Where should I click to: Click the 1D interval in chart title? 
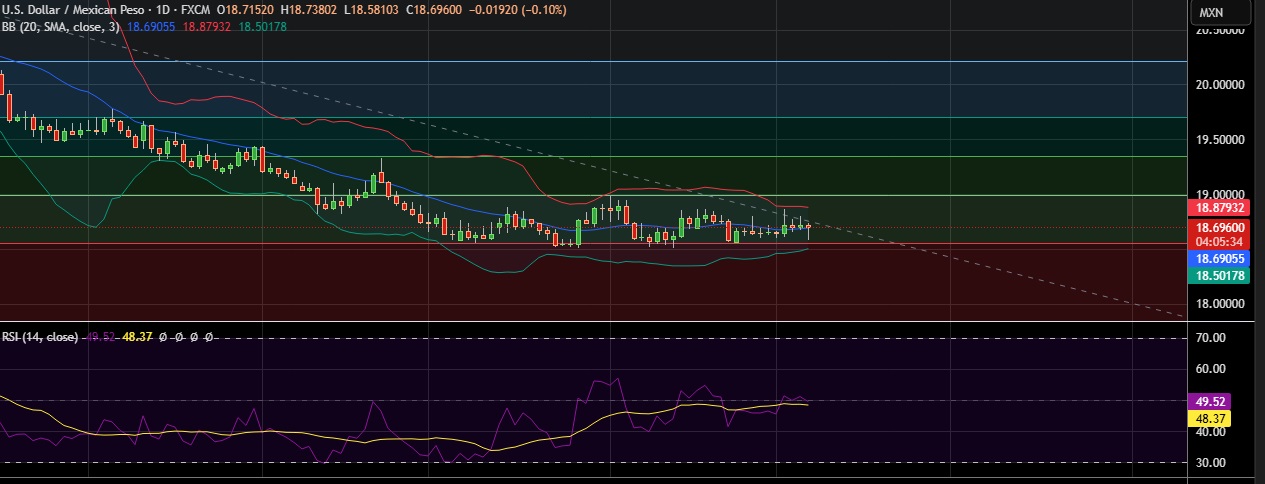tap(163, 10)
